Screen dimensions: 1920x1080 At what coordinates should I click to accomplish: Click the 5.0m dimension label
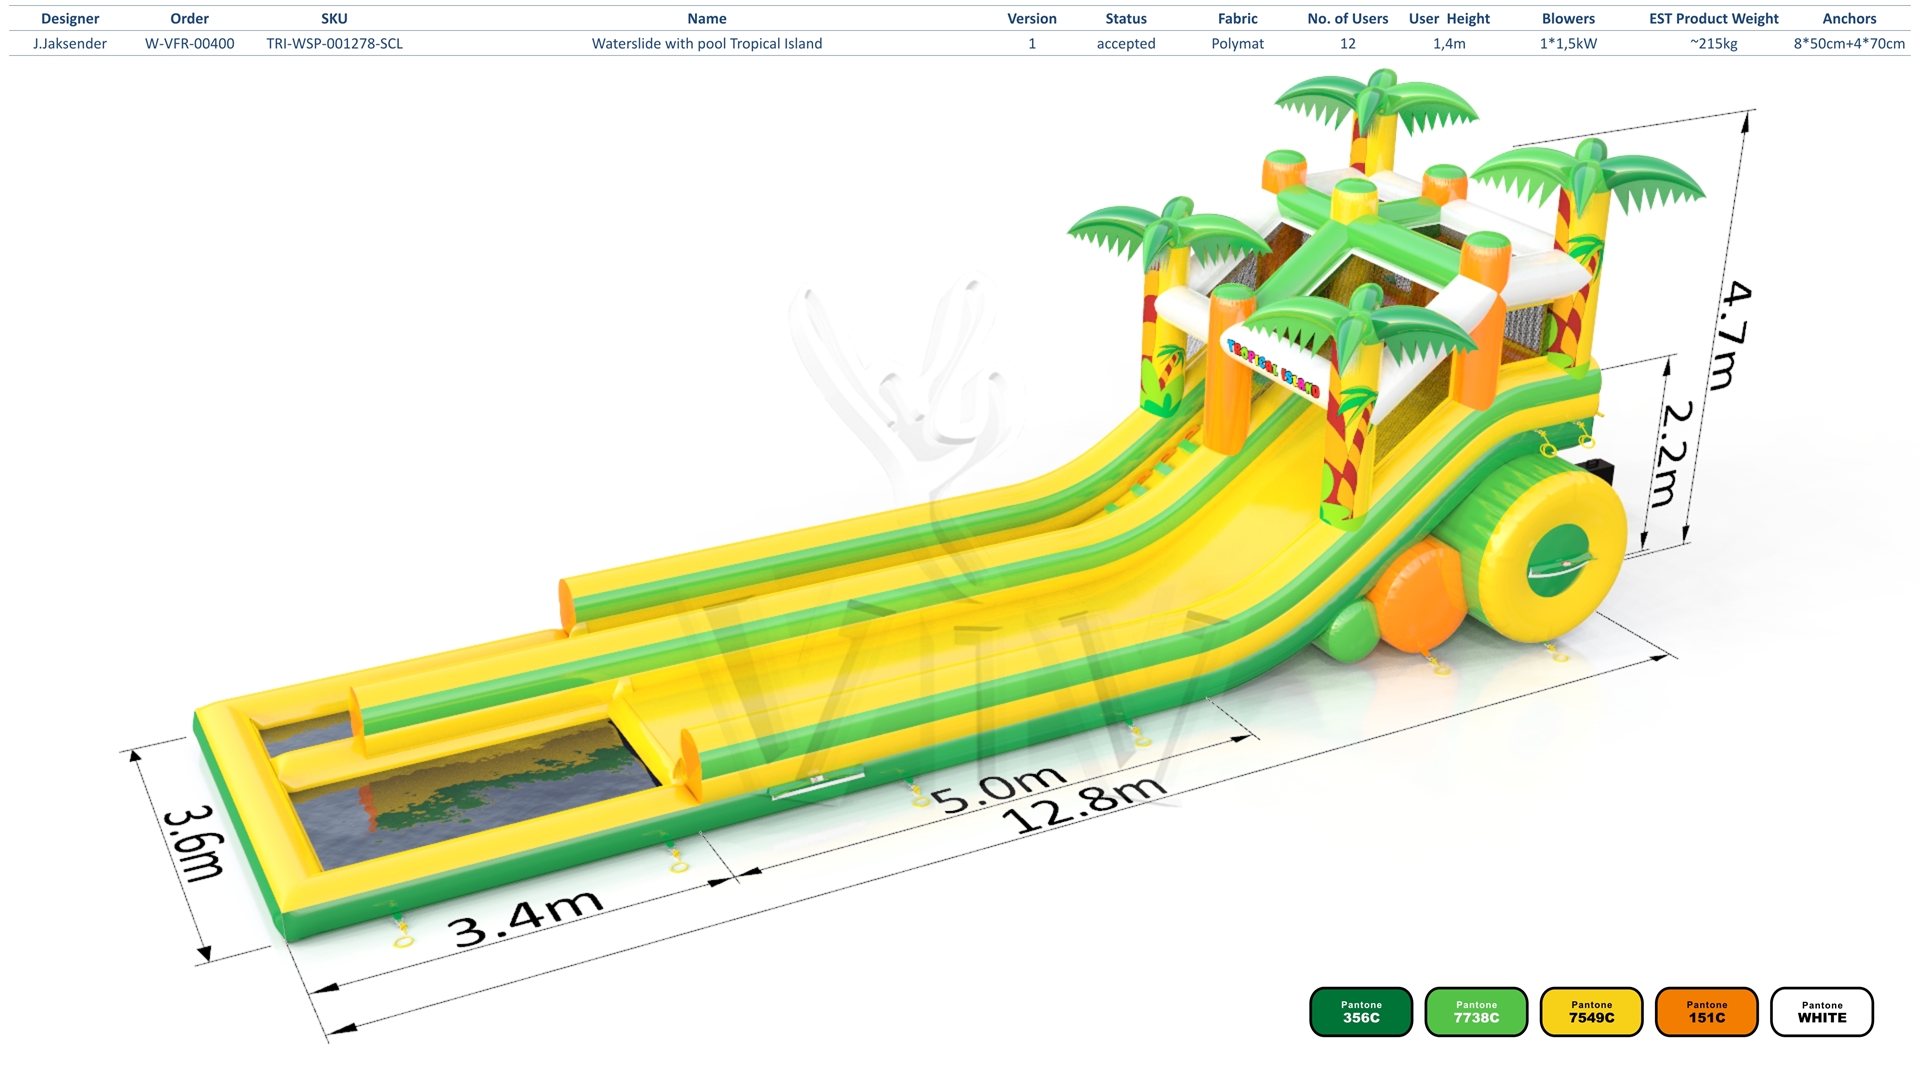[998, 789]
